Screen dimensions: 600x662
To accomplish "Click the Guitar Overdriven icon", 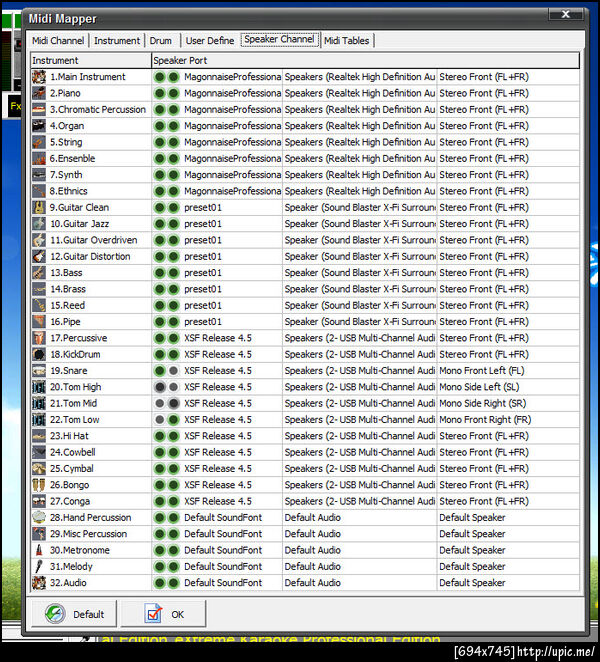I will coord(39,240).
